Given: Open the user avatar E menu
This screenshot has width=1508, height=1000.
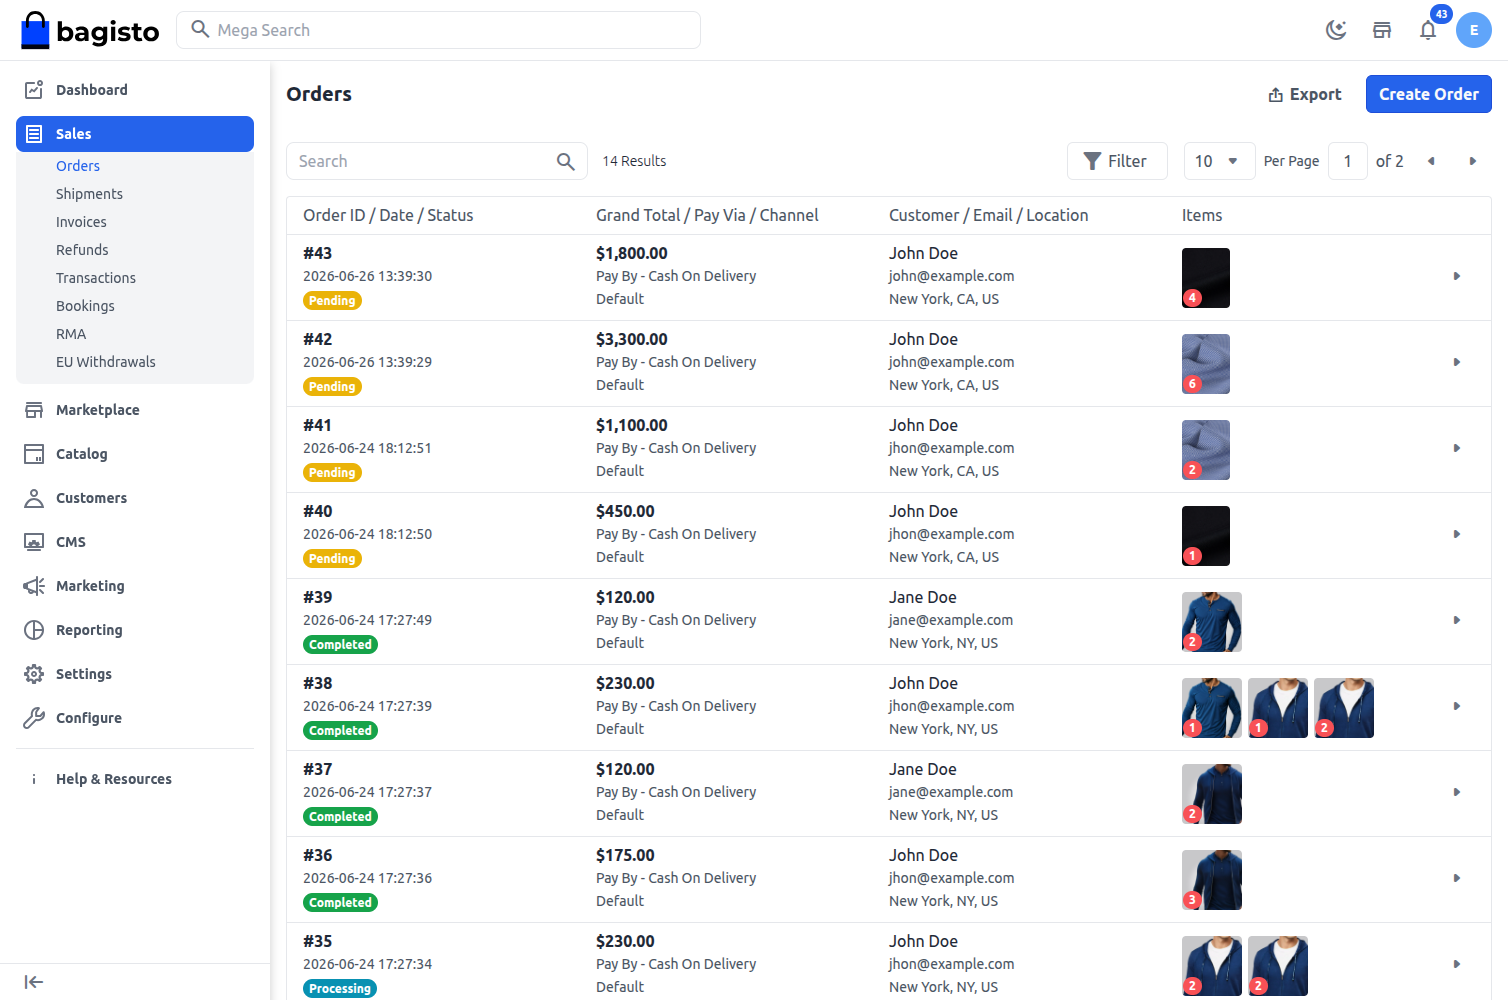Looking at the screenshot, I should pyautogui.click(x=1474, y=30).
